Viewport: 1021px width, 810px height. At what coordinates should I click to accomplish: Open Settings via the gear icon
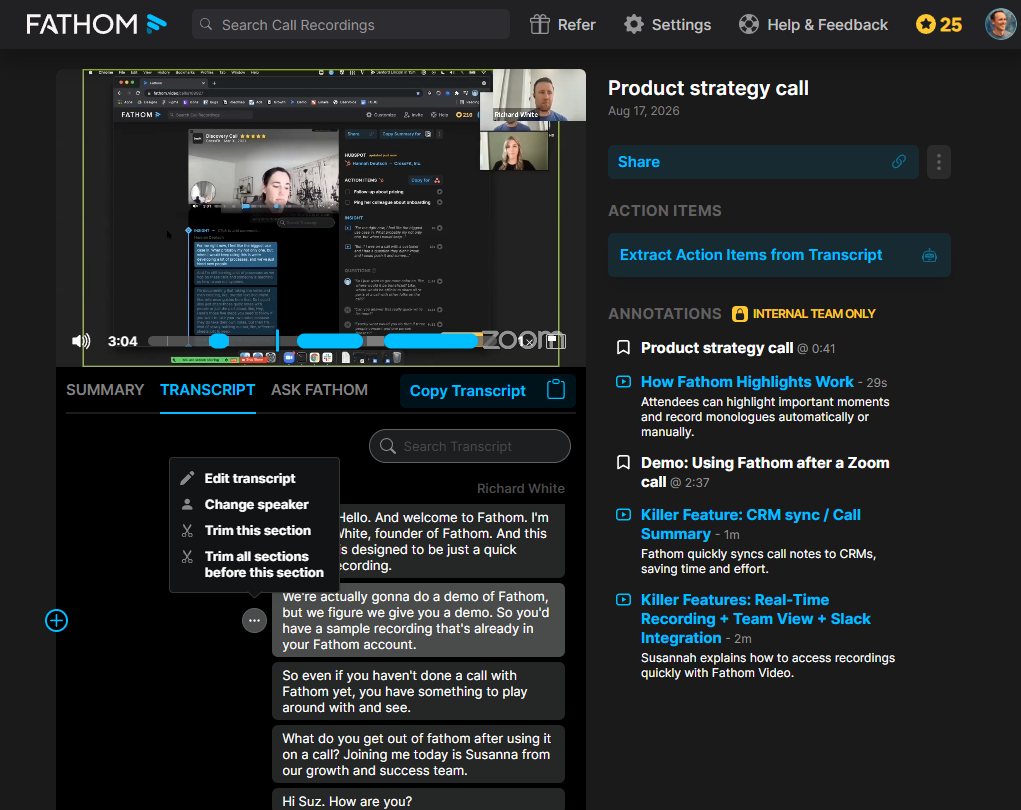[634, 25]
